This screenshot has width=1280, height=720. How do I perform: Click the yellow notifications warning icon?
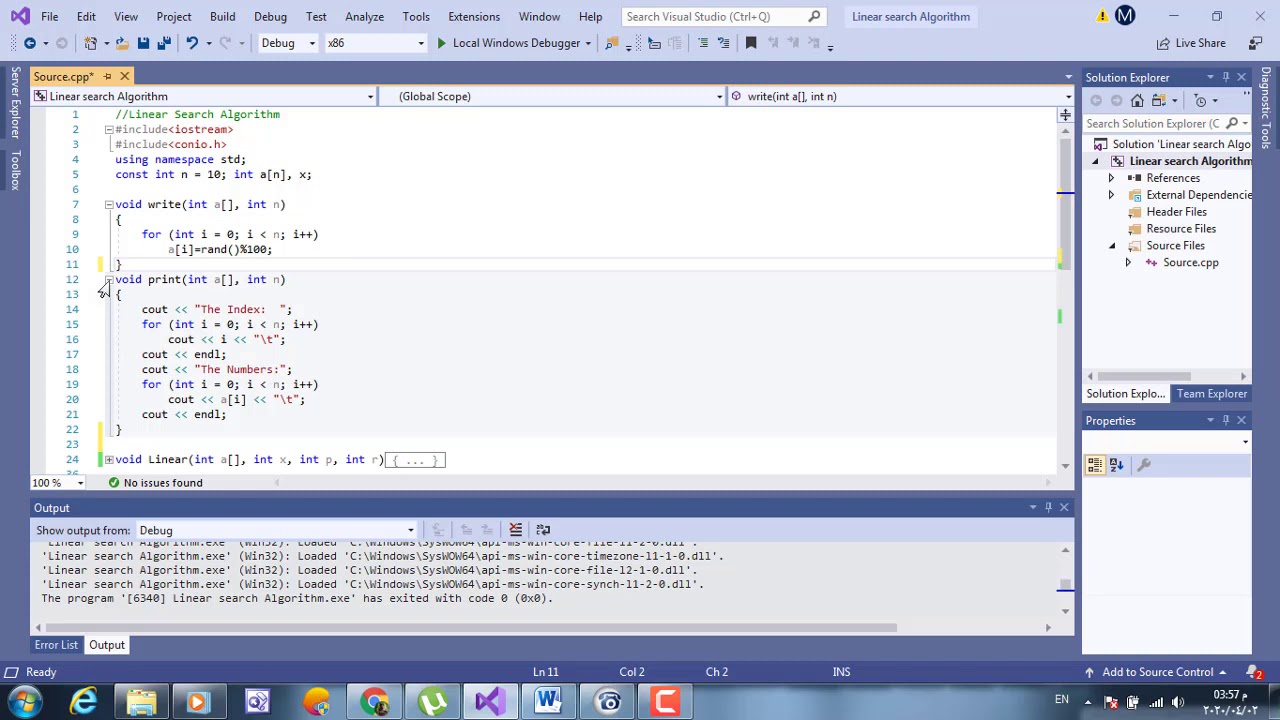(x=1102, y=16)
